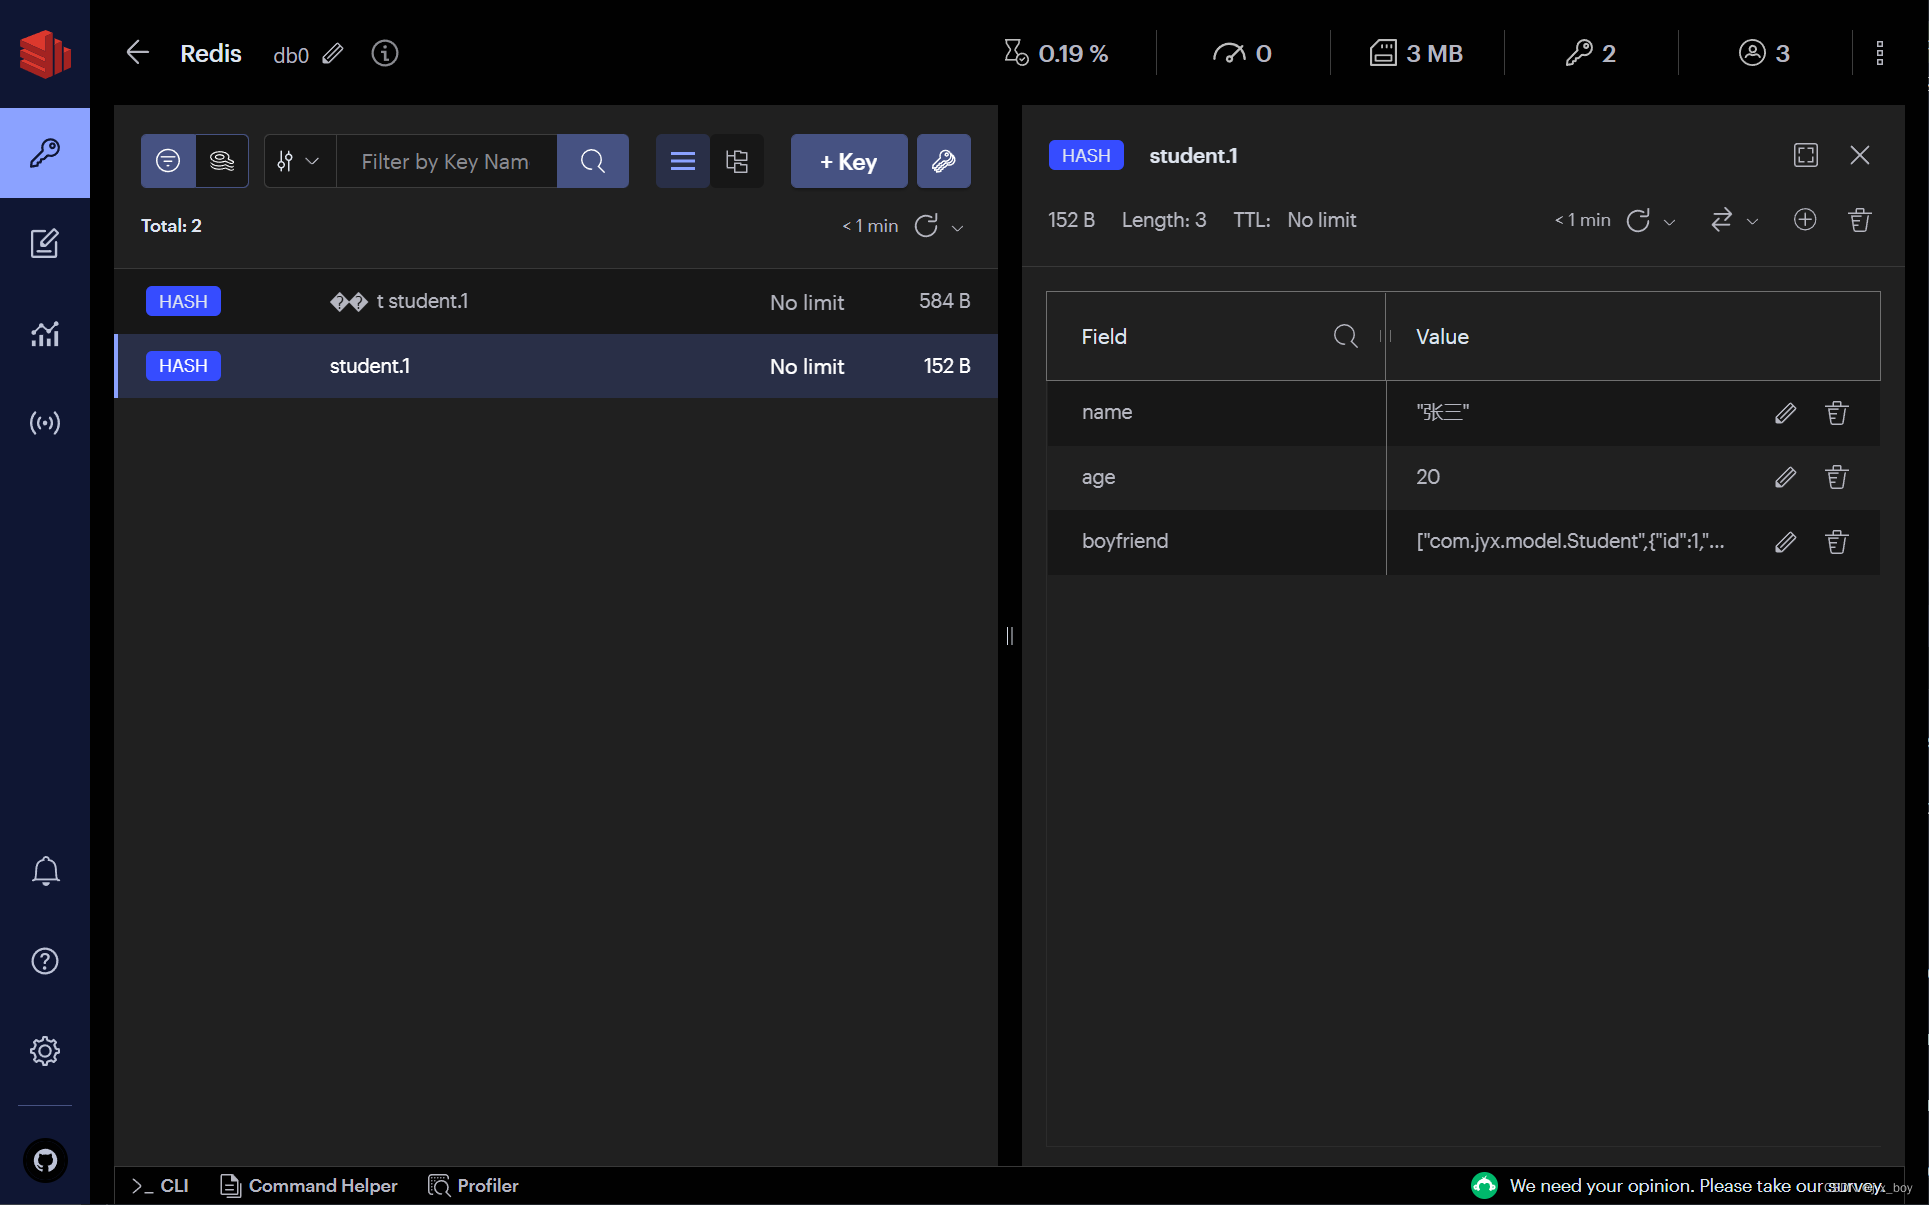Open the three-dot menu in header

pyautogui.click(x=1880, y=53)
